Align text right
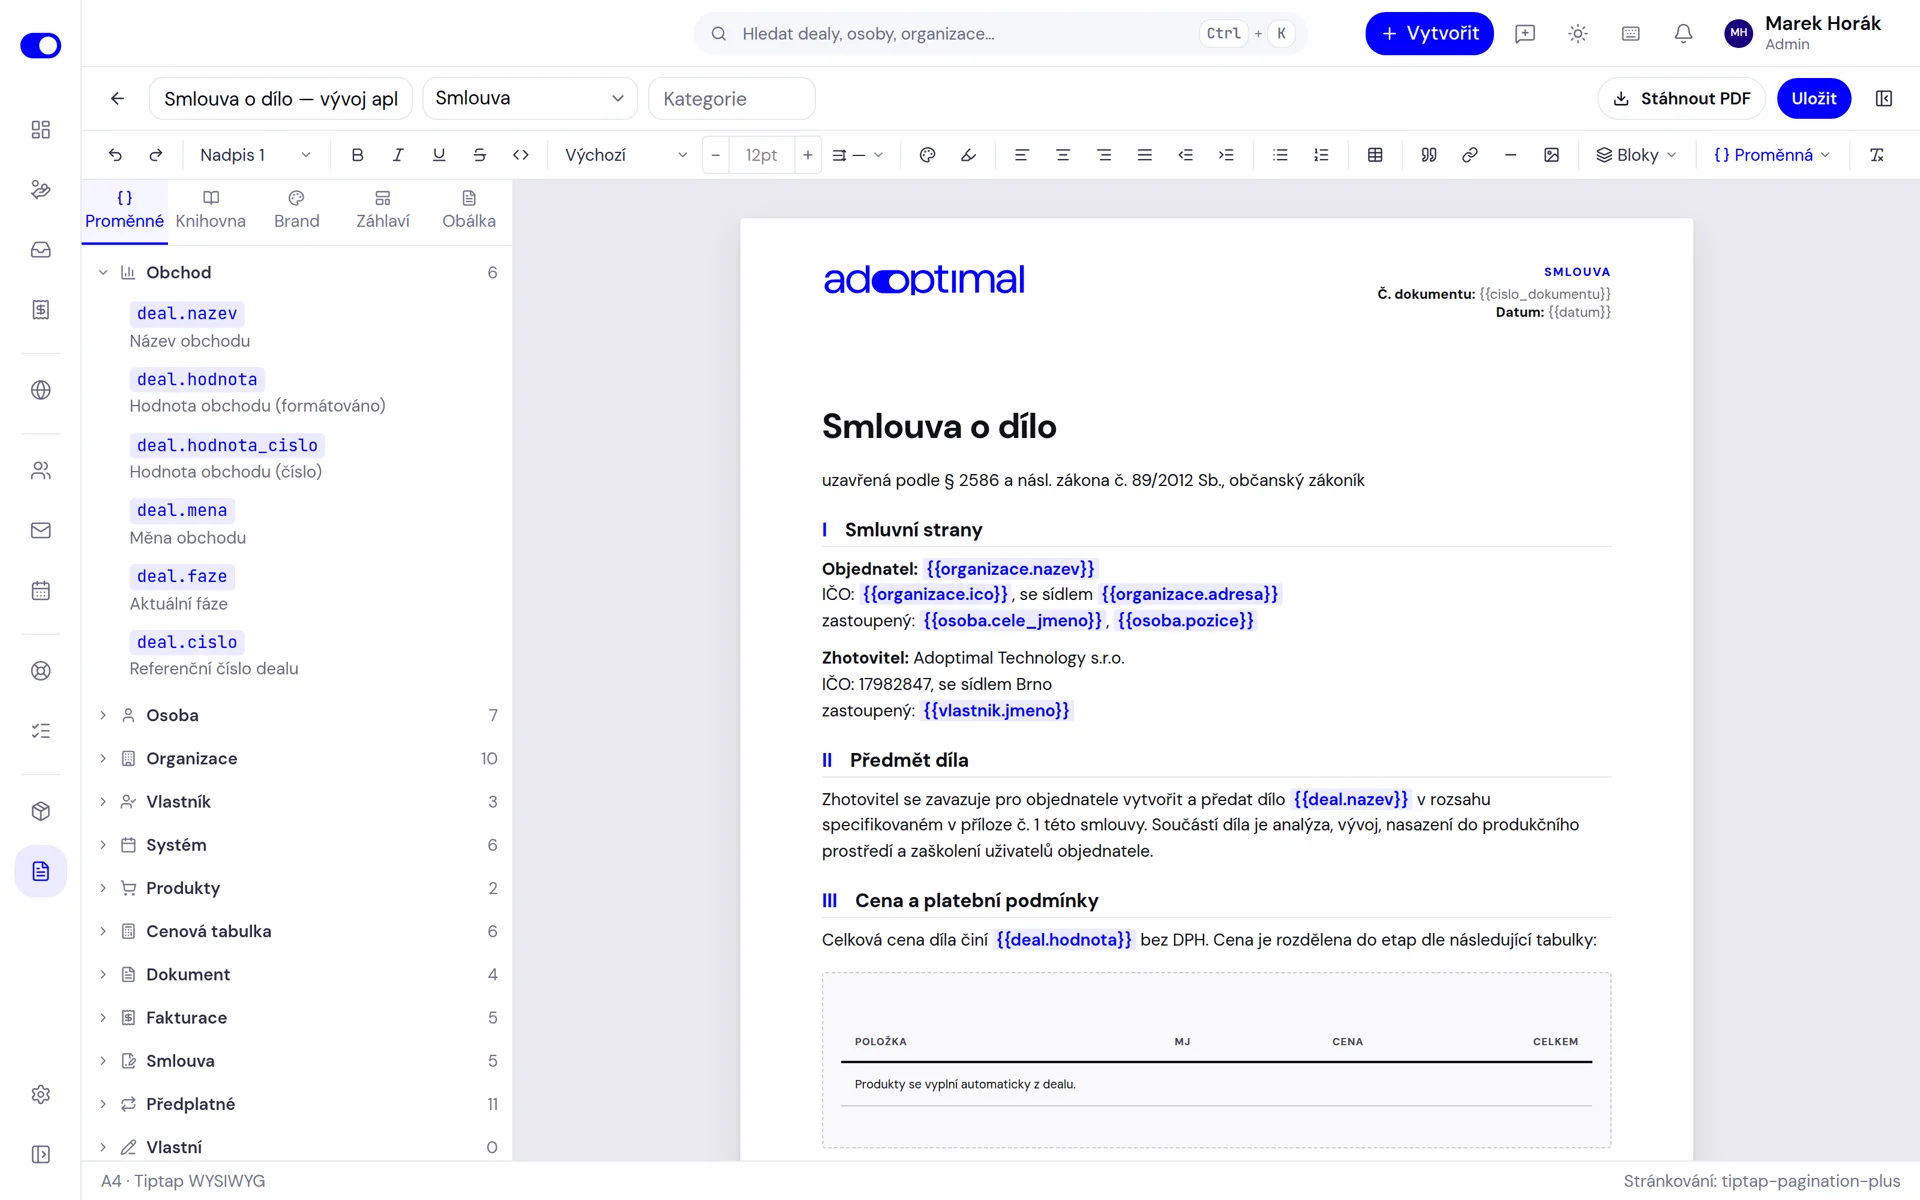The image size is (1920, 1200). (x=1103, y=155)
